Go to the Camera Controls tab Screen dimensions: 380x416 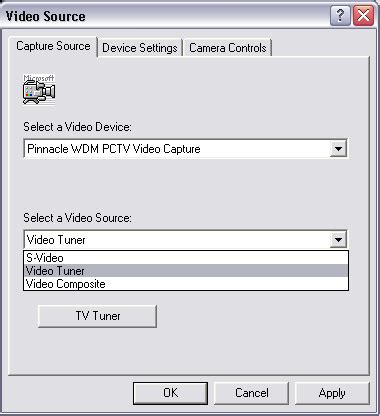[228, 48]
